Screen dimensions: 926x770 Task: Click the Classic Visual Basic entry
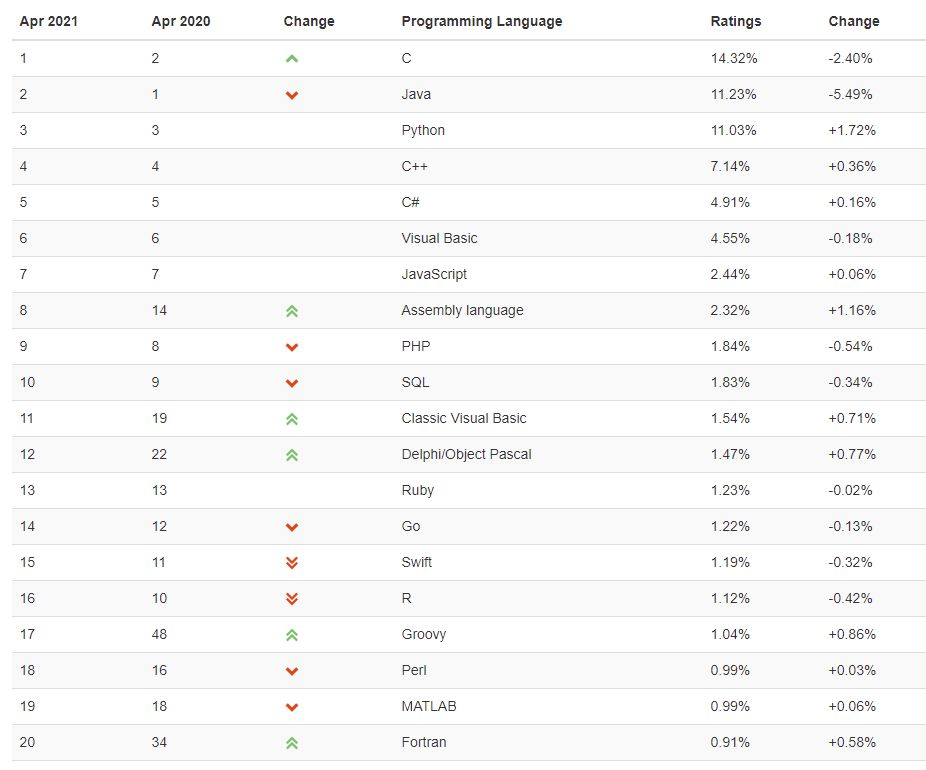[463, 418]
